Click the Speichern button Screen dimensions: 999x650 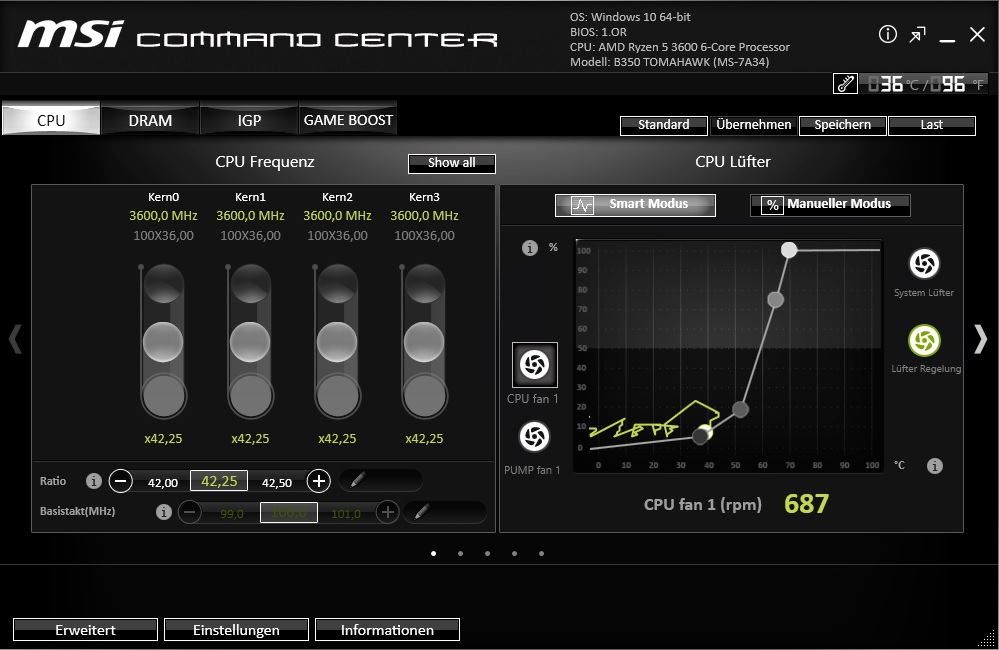(x=842, y=126)
